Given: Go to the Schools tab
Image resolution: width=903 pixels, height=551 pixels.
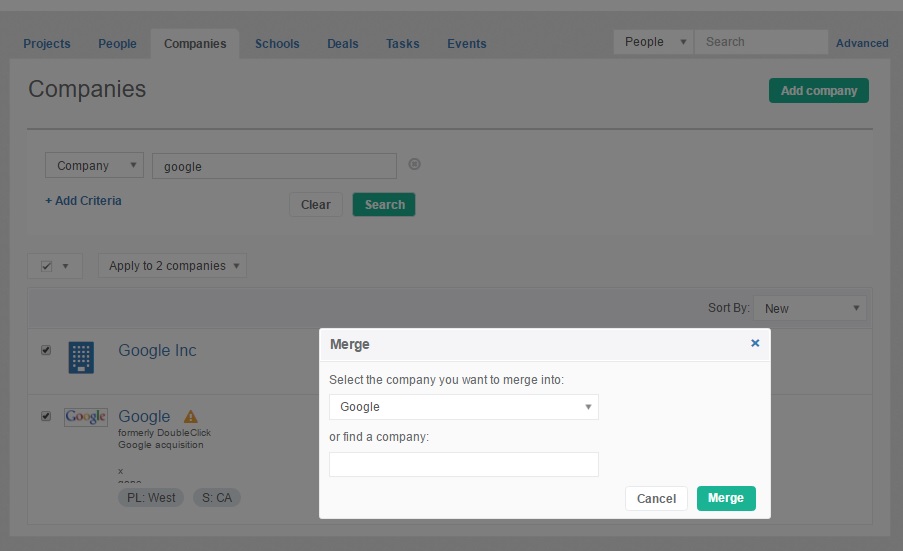Looking at the screenshot, I should [277, 44].
